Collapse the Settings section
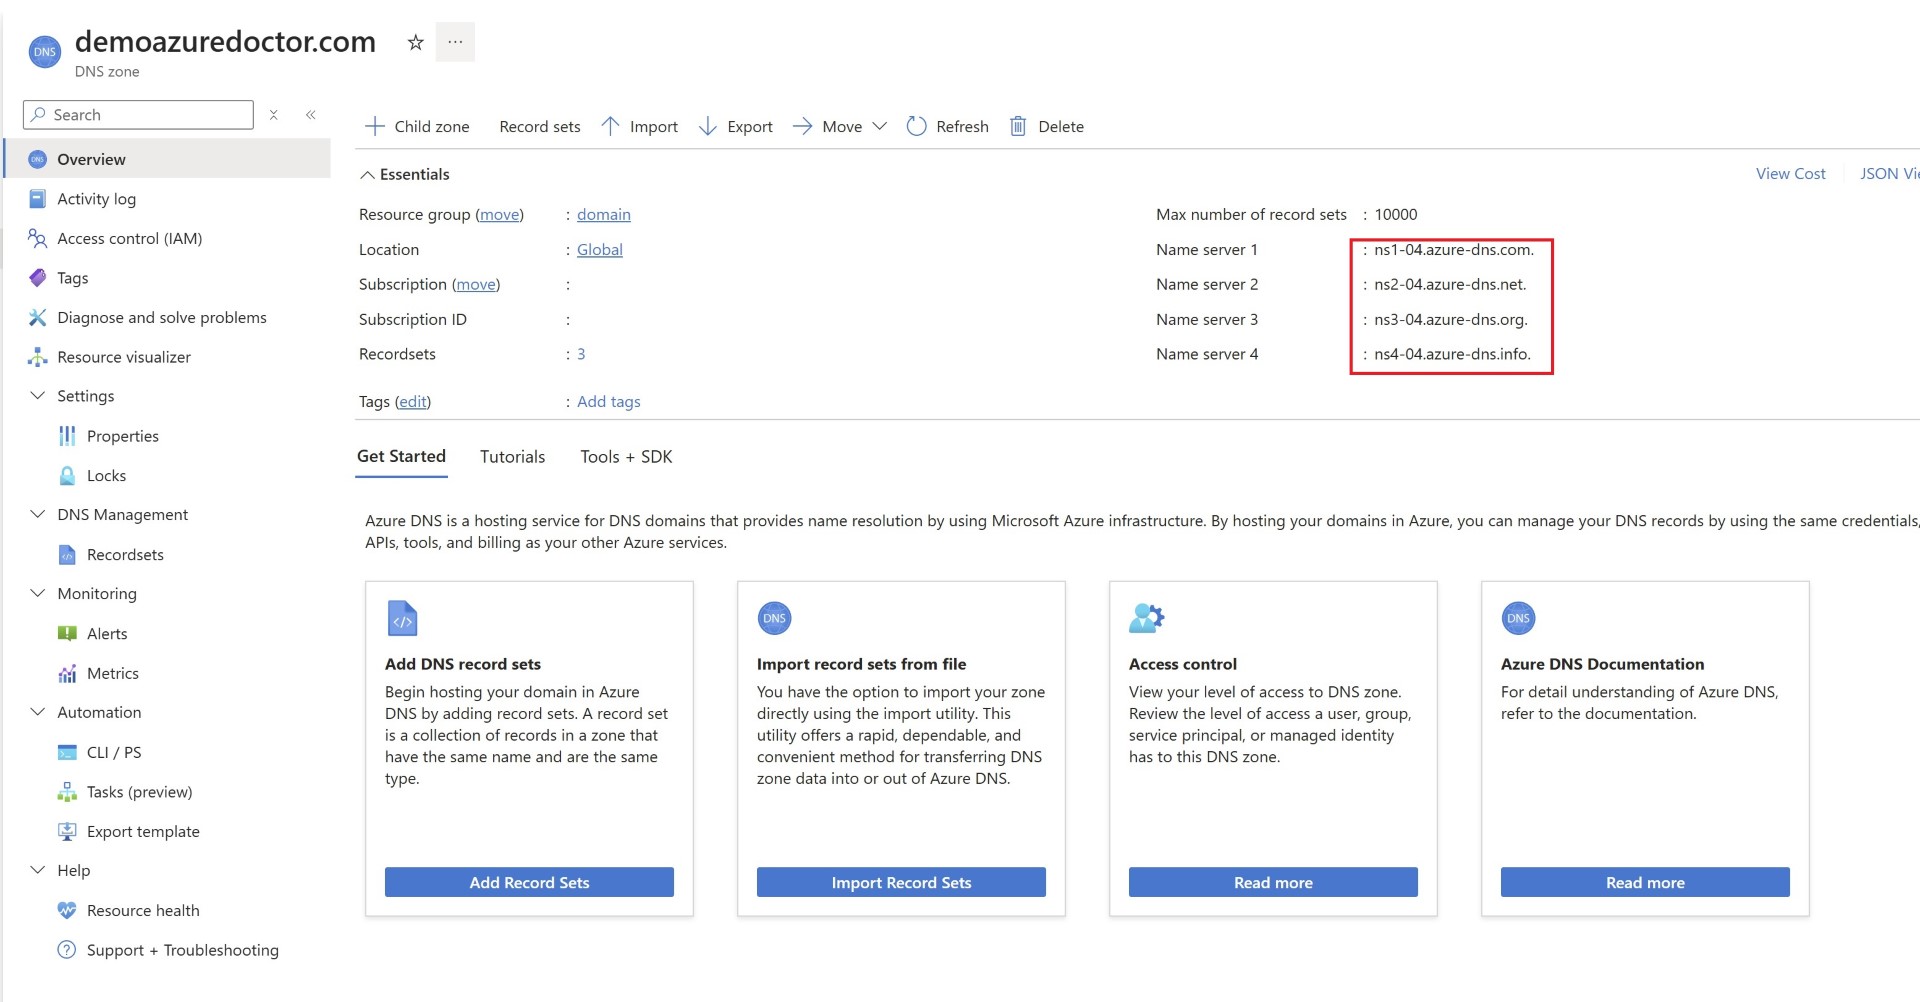 click(38, 396)
